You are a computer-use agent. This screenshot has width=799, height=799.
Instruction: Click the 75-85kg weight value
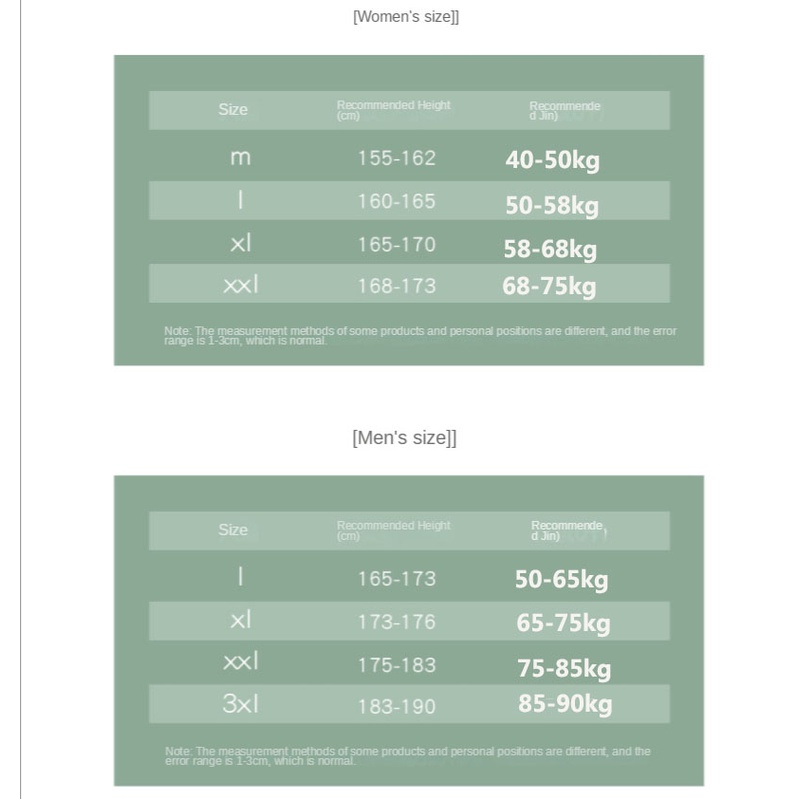coord(564,667)
